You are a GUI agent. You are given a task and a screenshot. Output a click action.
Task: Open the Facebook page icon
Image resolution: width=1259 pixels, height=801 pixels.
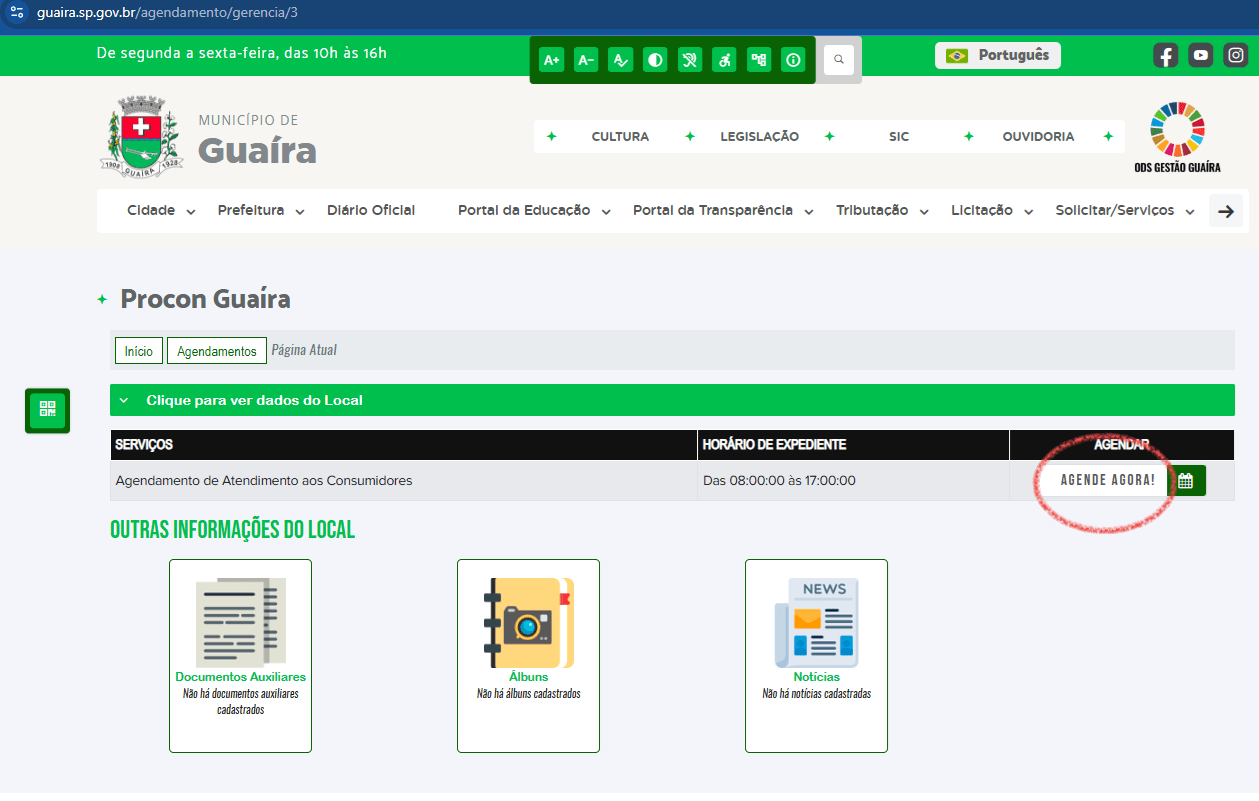1165,55
